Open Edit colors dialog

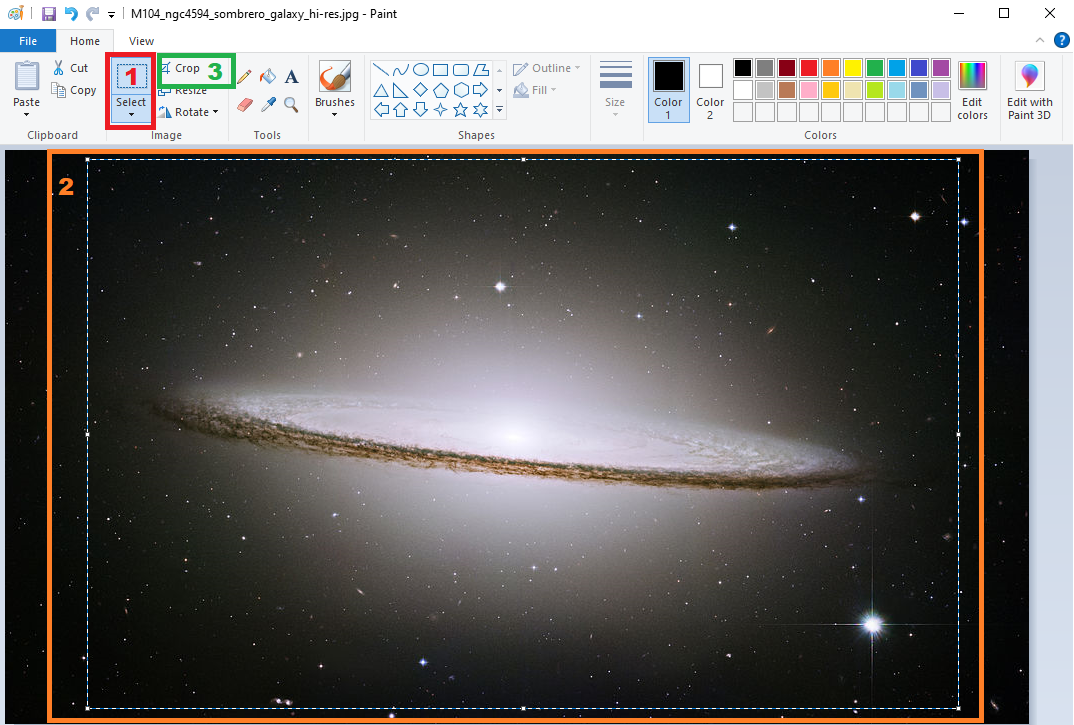coord(972,90)
